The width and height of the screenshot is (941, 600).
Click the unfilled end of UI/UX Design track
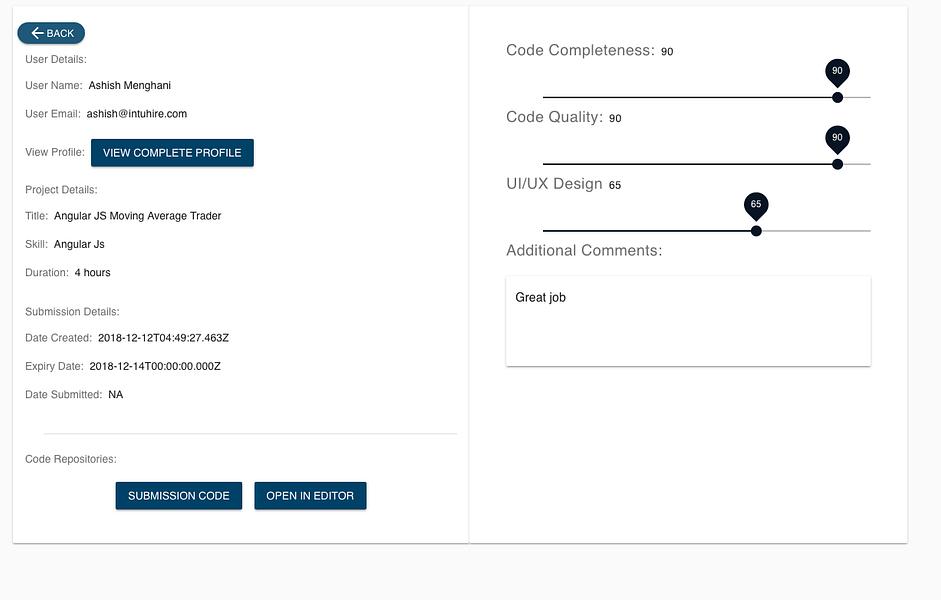(816, 230)
